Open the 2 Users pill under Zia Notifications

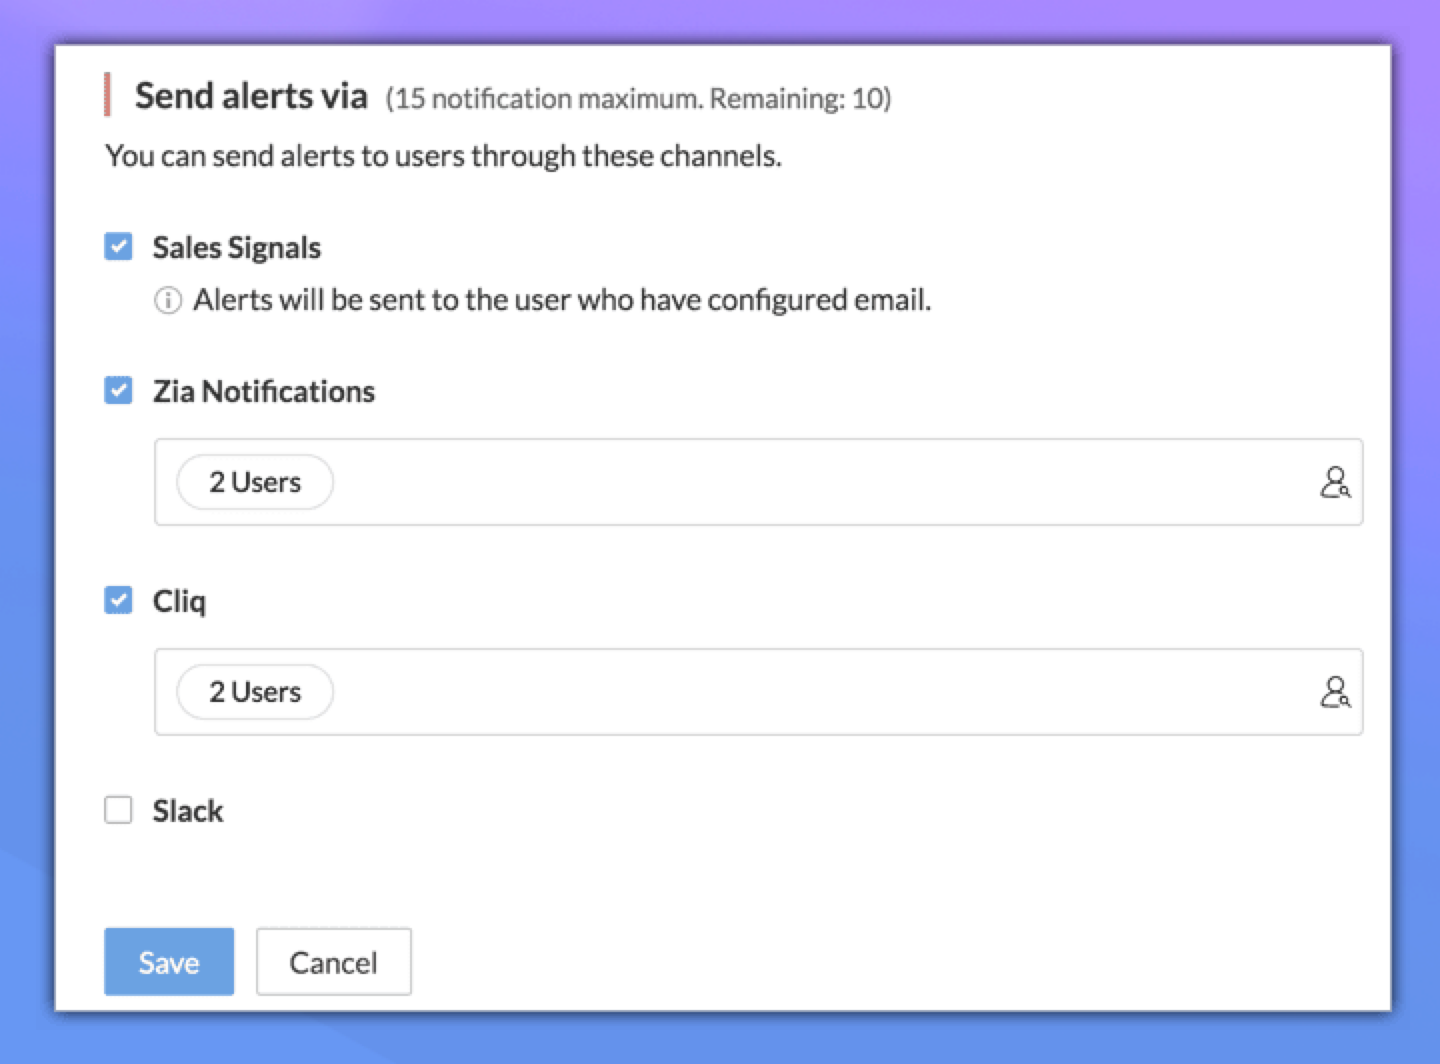click(x=255, y=482)
